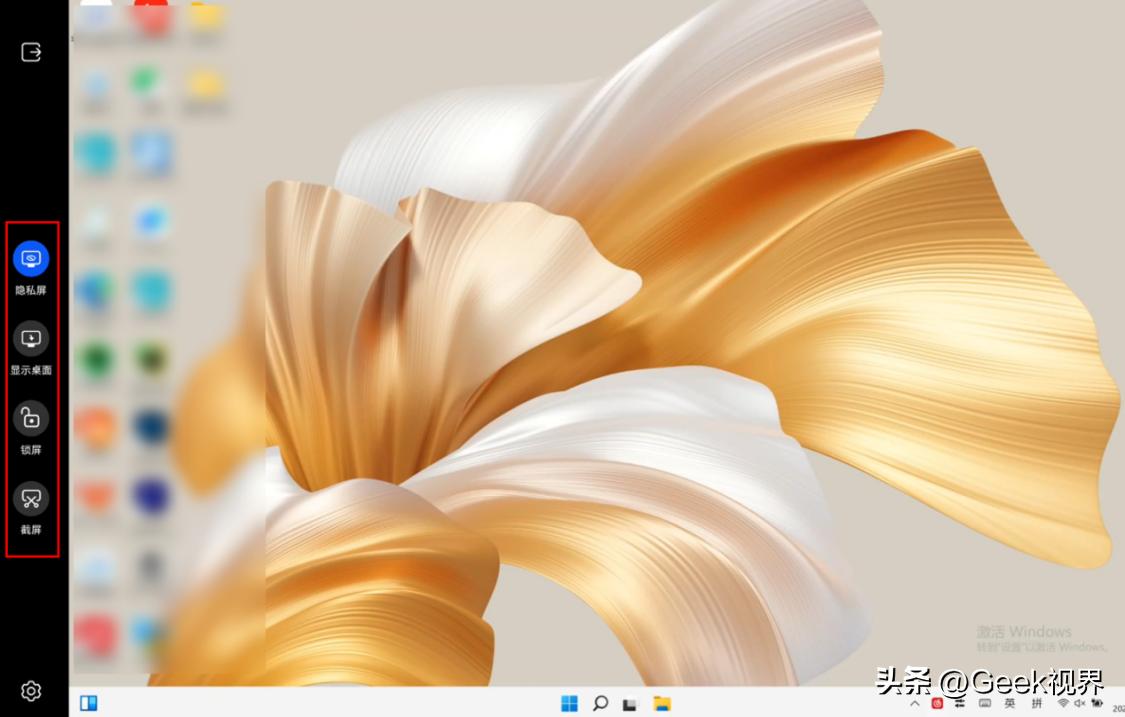Click the red tray app icon
This screenshot has height=717, width=1125.
(937, 703)
